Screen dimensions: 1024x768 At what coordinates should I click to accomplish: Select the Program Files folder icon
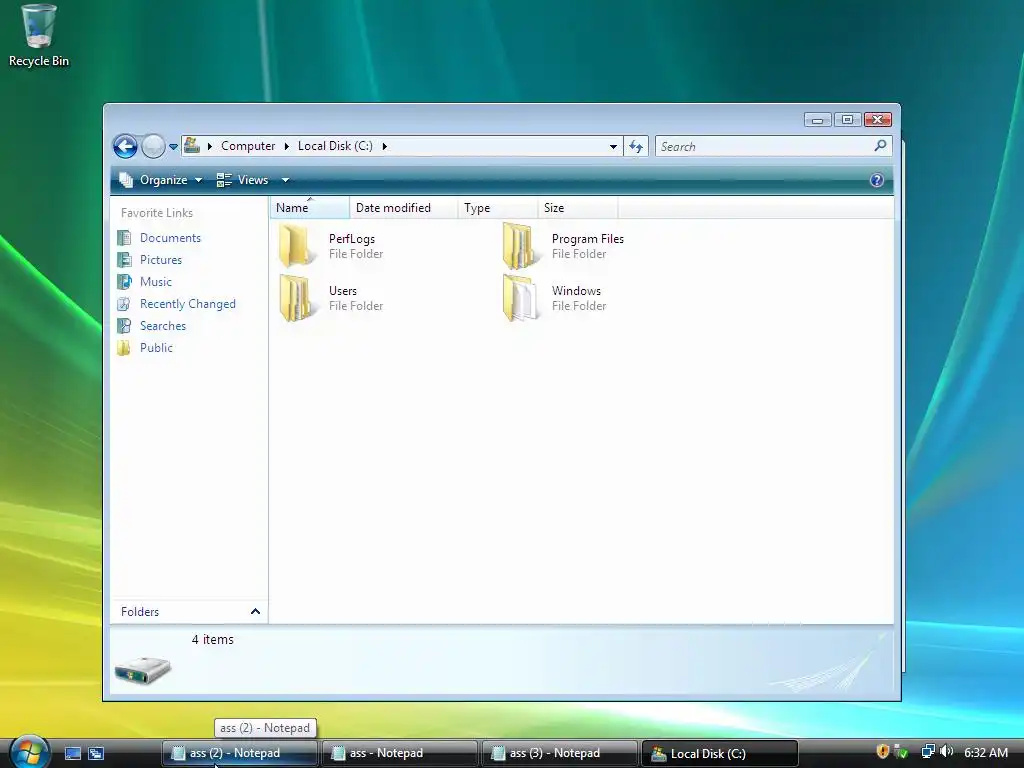(x=520, y=246)
